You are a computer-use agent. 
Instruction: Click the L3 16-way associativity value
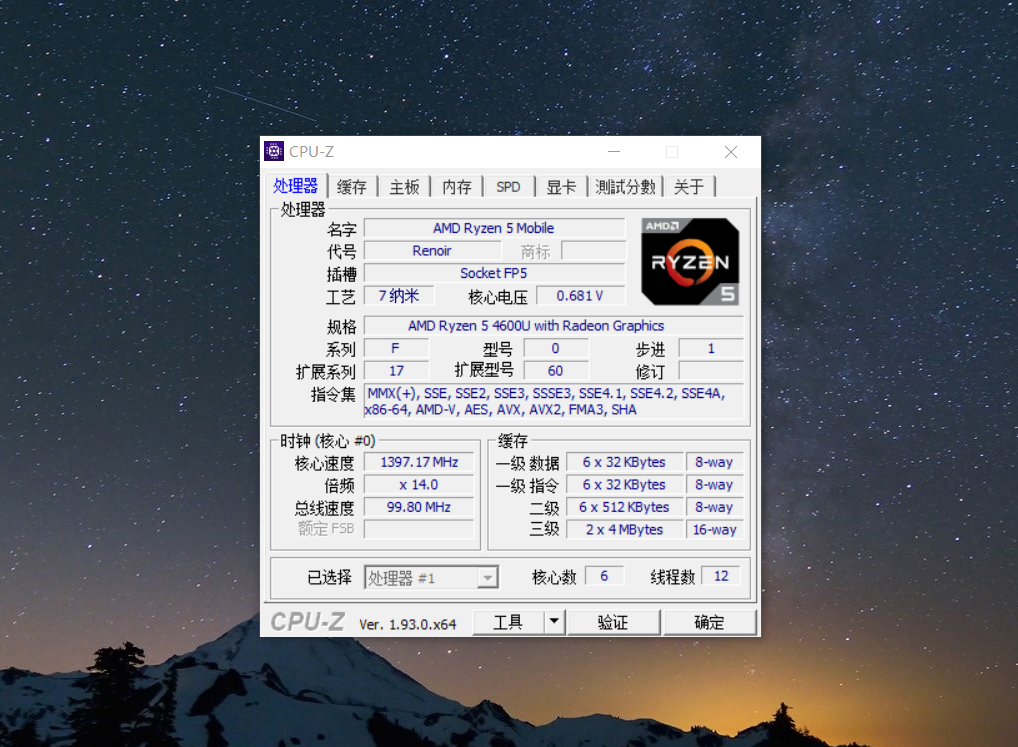pyautogui.click(x=714, y=530)
